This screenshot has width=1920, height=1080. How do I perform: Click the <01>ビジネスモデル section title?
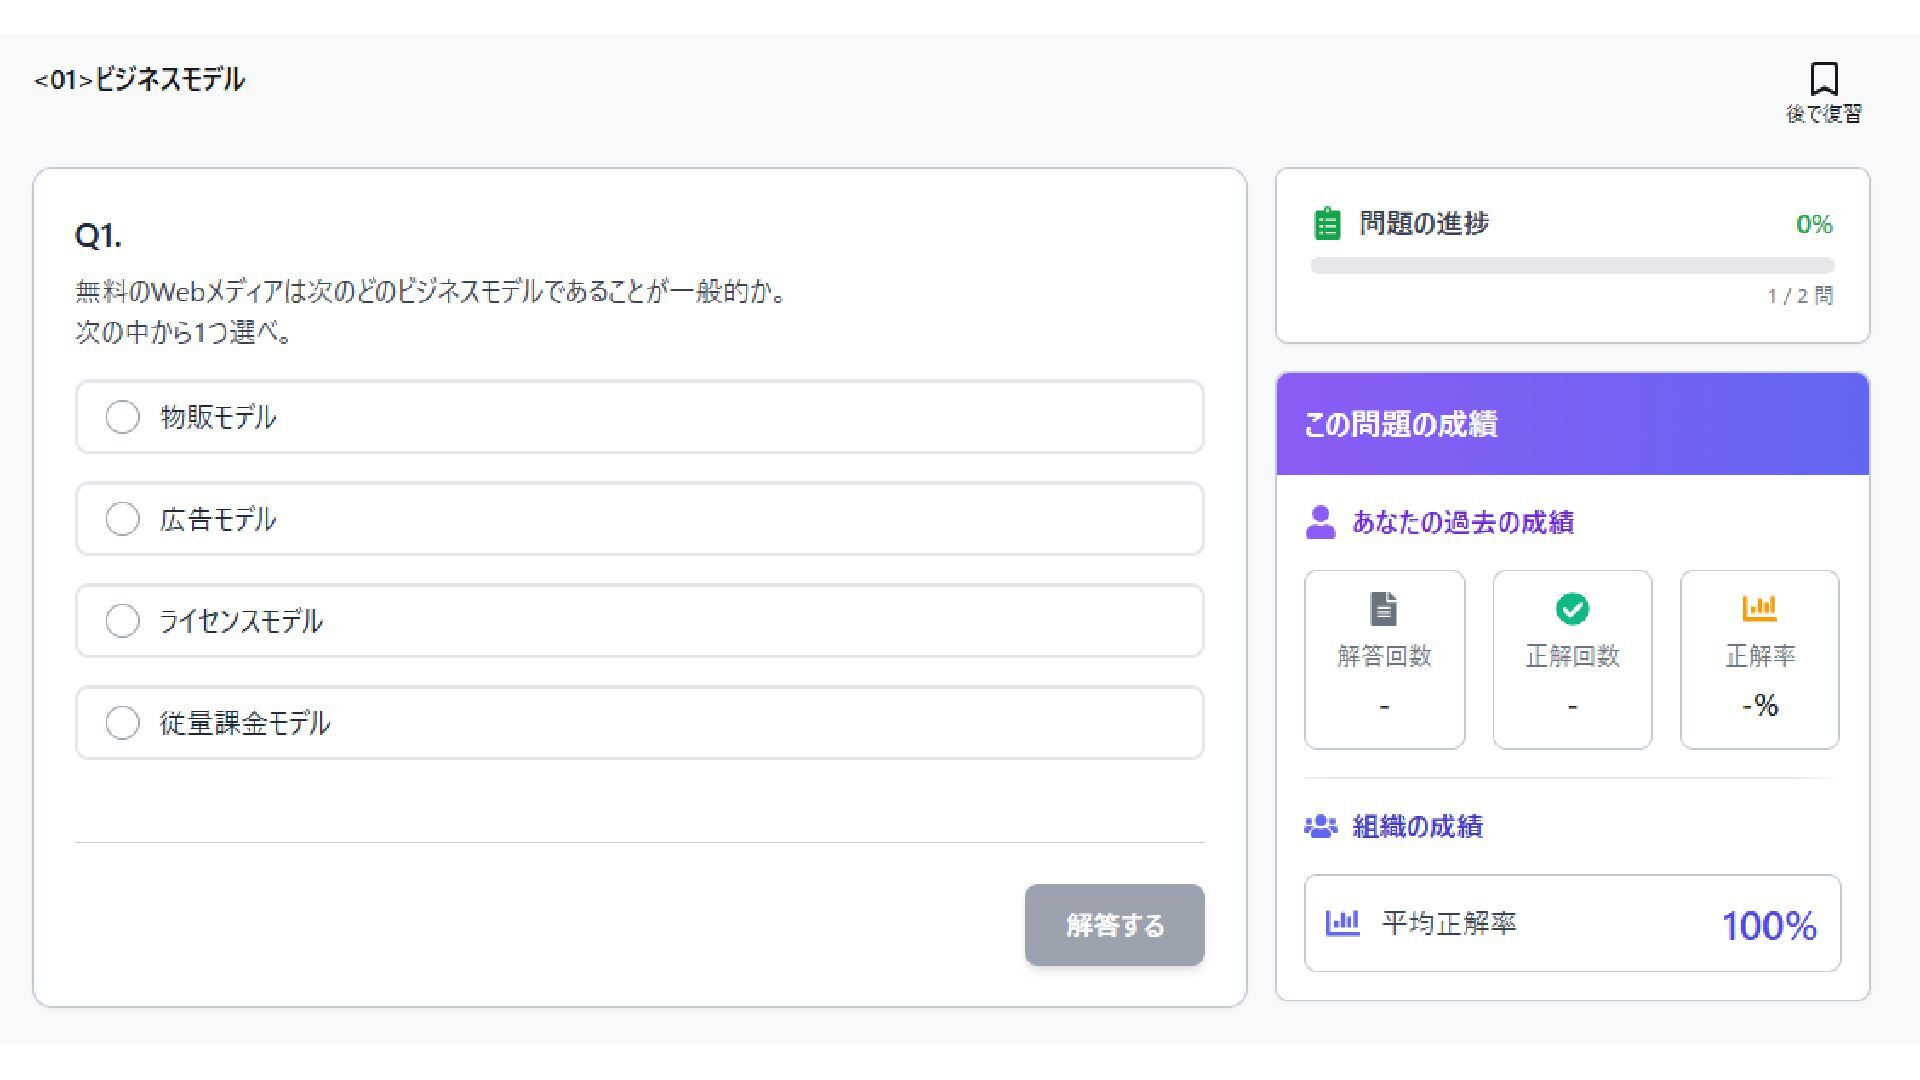tap(140, 80)
